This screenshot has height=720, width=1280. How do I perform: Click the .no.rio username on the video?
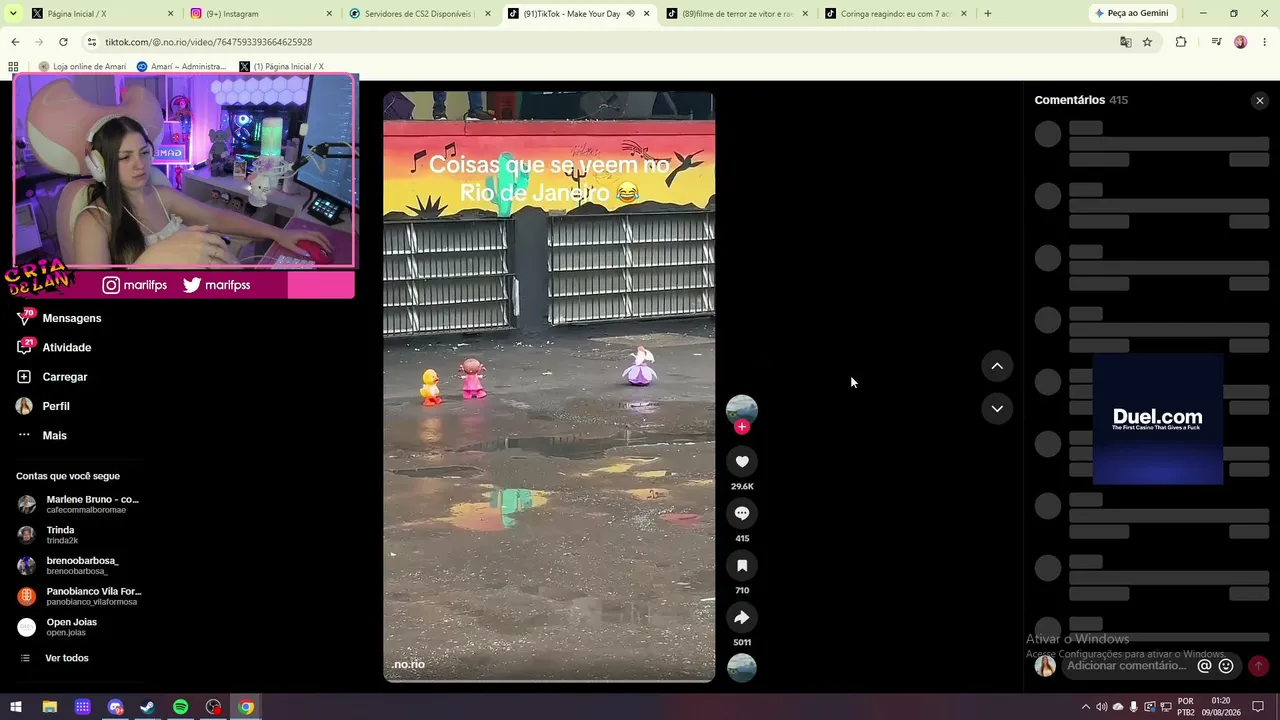tap(408, 664)
